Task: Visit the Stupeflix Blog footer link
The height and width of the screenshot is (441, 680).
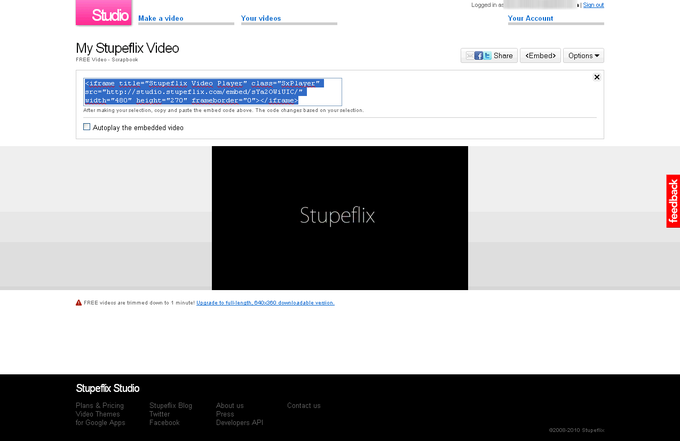Action: pos(171,405)
